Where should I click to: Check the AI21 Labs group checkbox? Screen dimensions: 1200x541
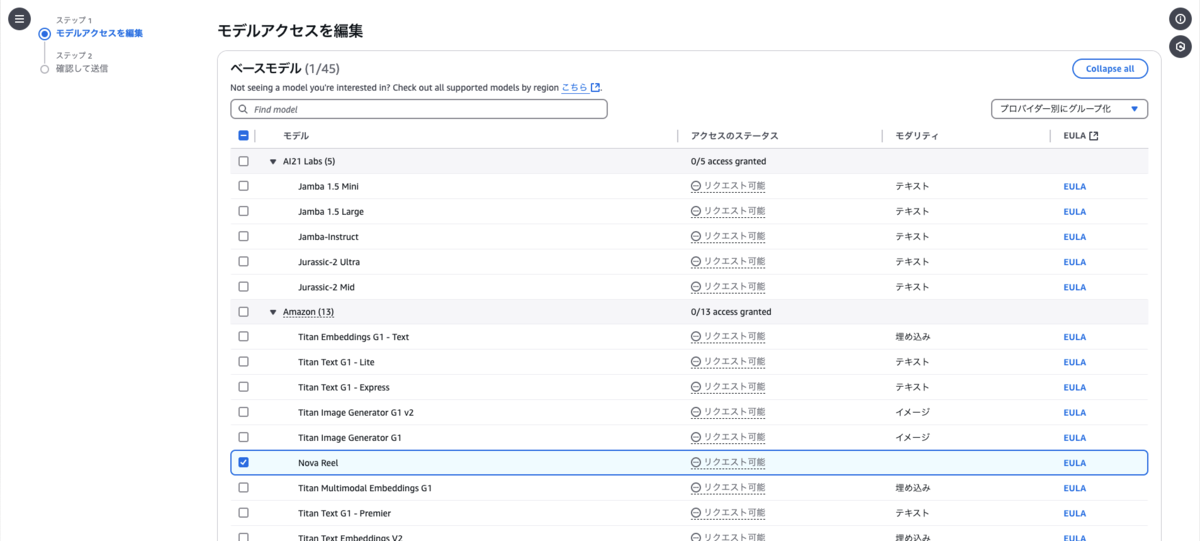(x=243, y=161)
